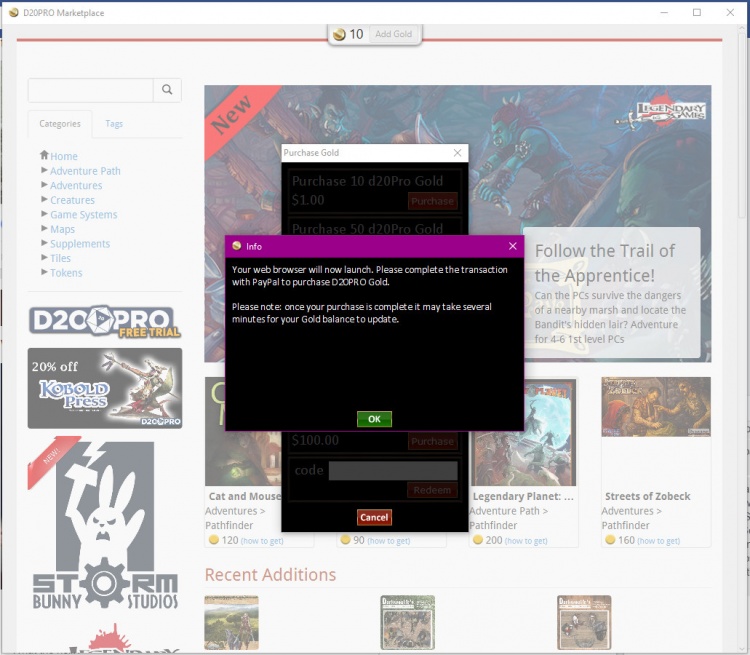Click Purchase for 10 d20Pro Gold
The height and width of the screenshot is (655, 750).
(432, 201)
